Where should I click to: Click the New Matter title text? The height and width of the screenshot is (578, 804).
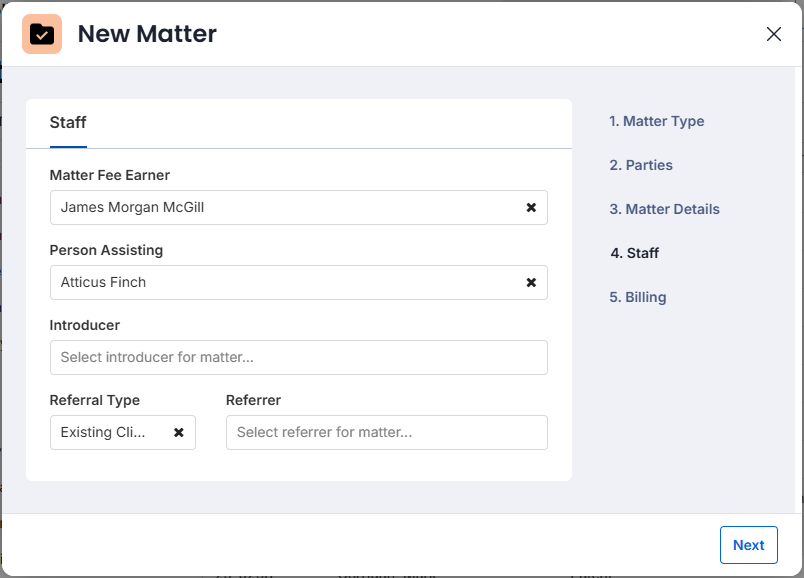coord(147,34)
